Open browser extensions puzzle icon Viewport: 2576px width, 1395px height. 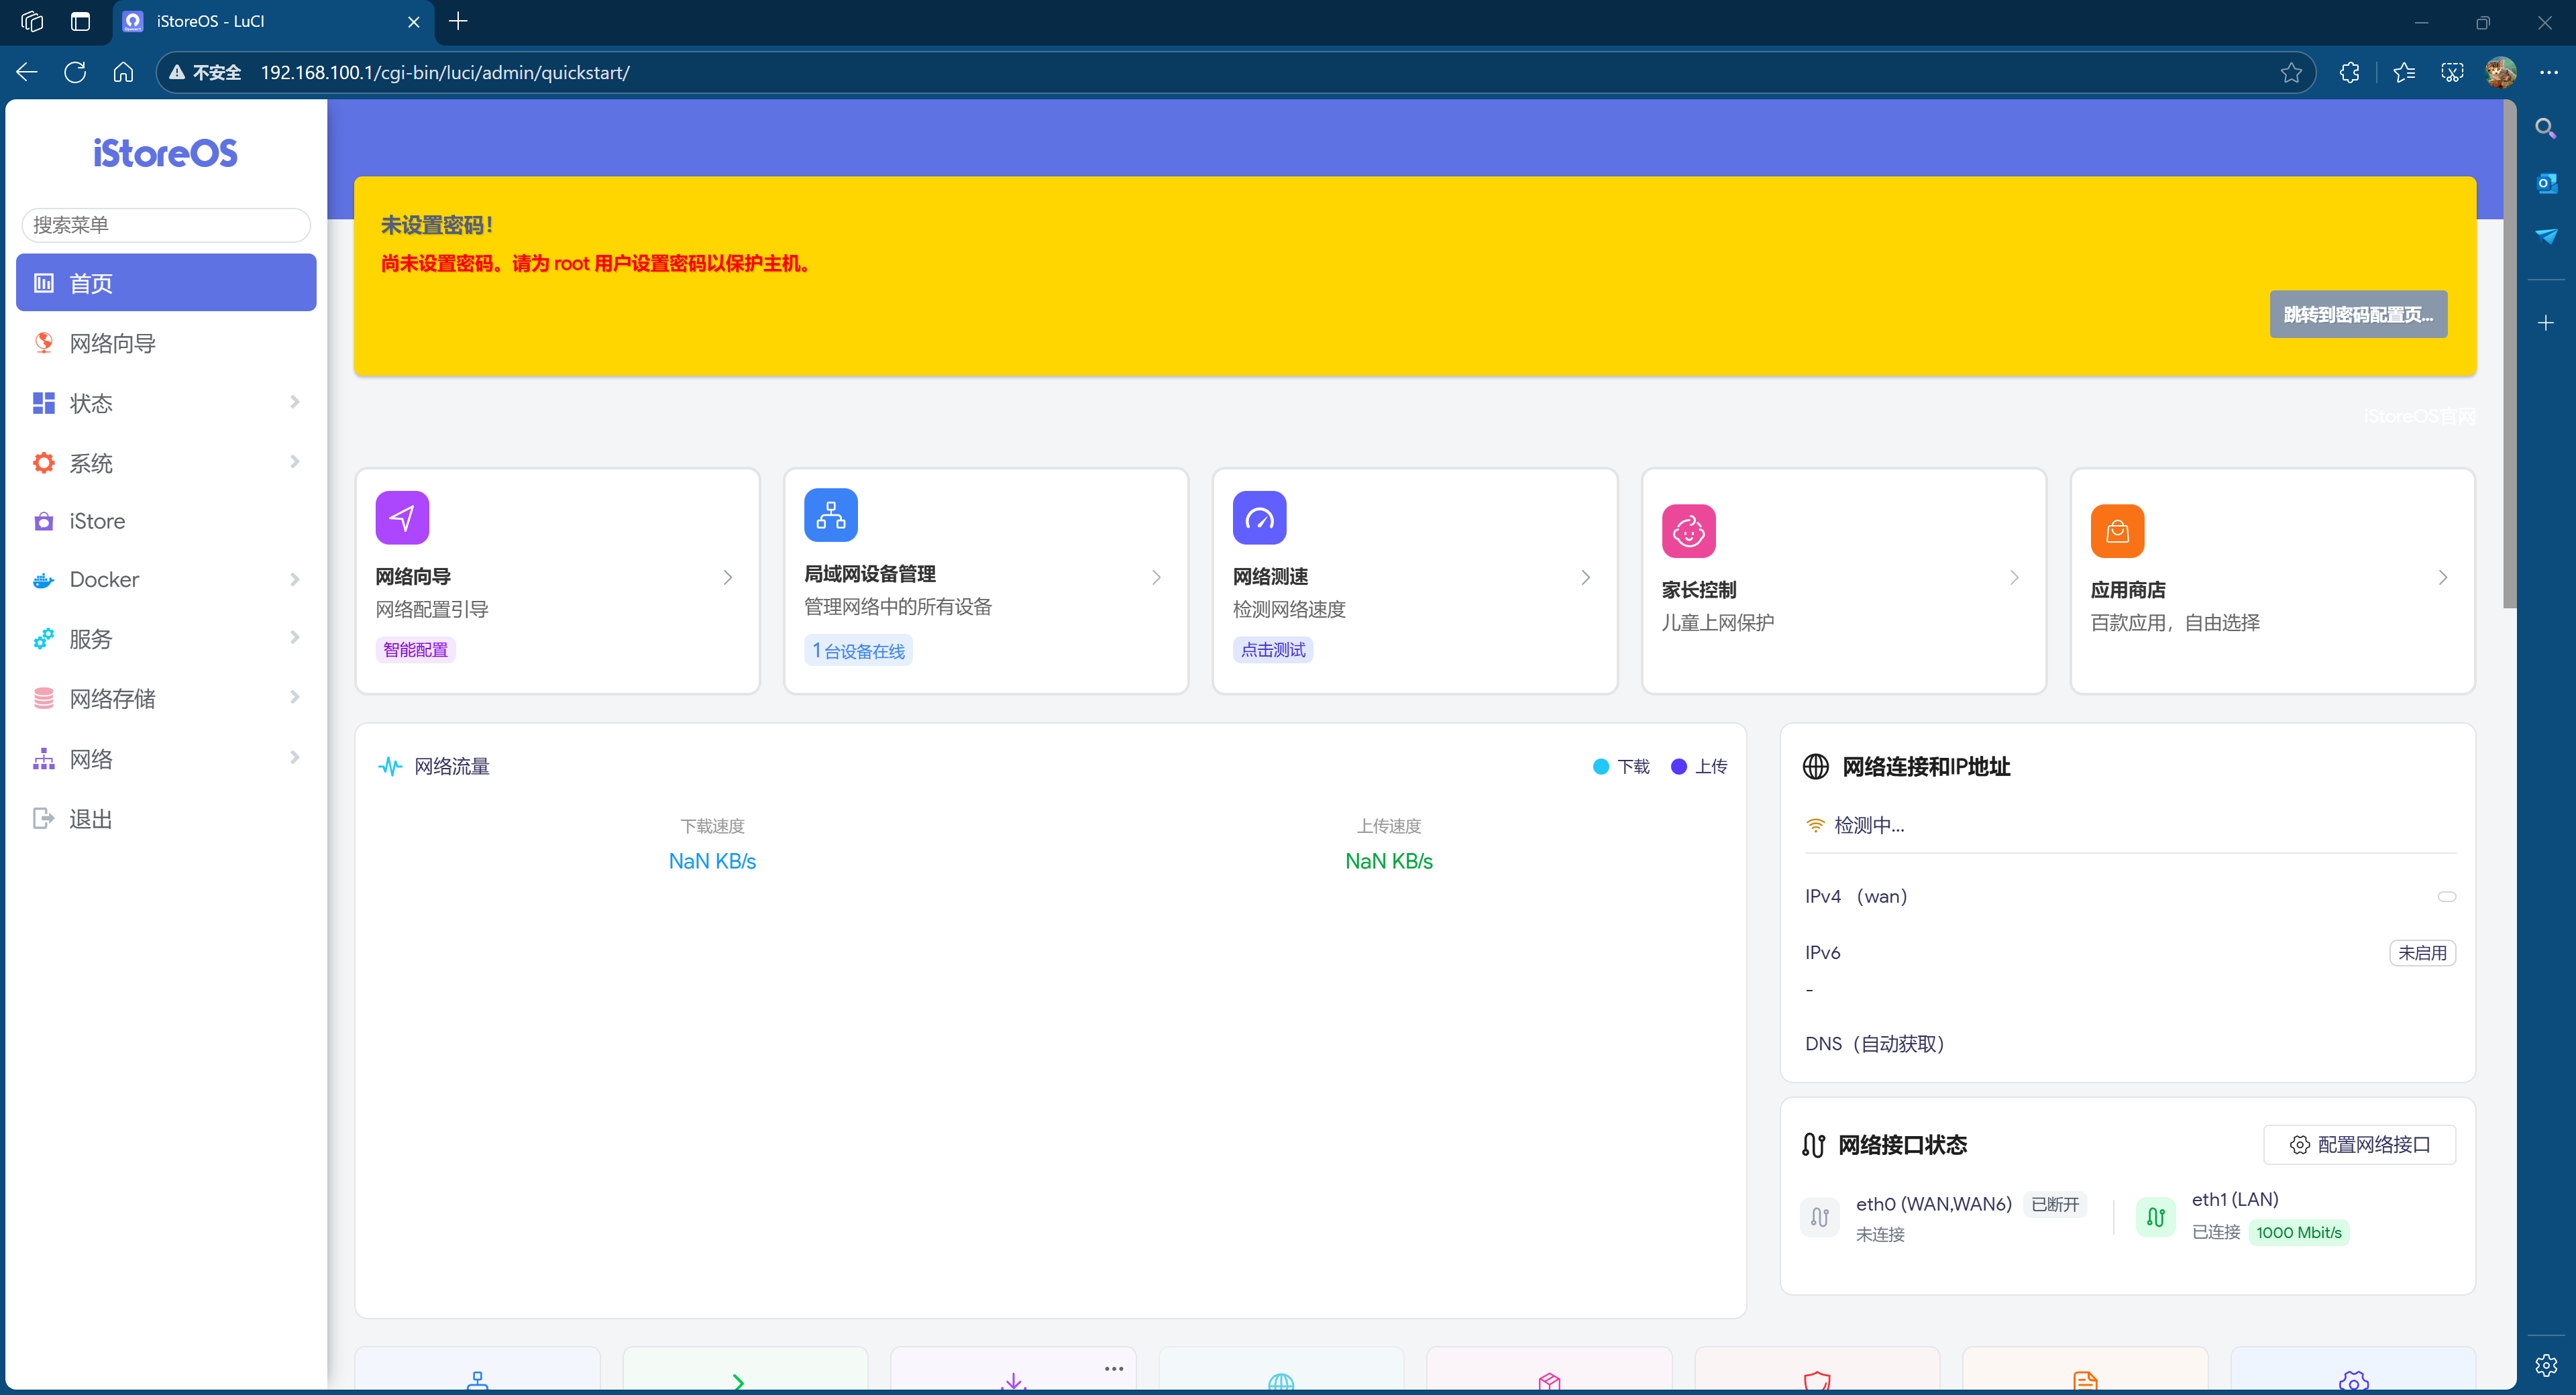tap(2349, 72)
